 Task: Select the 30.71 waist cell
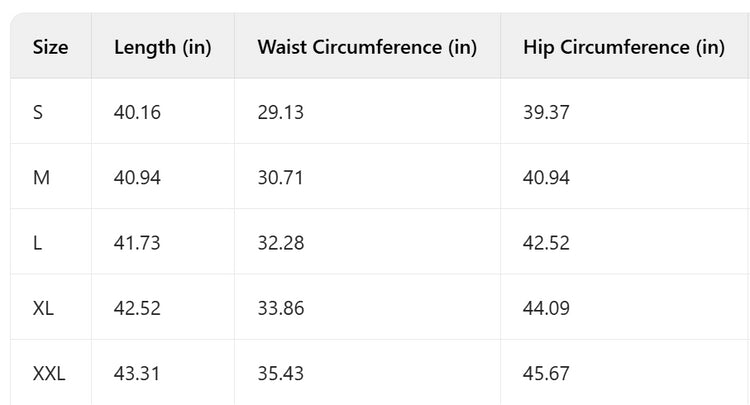point(280,177)
